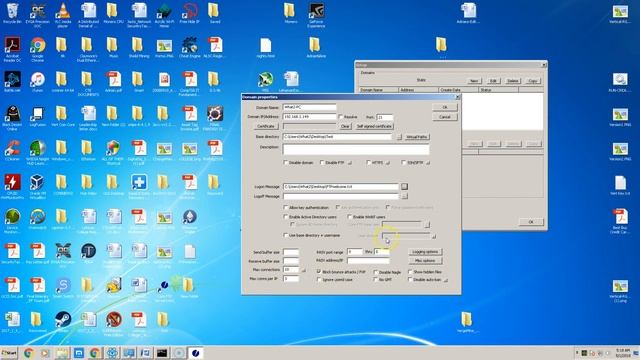Toggle Use base directory + username
The width and height of the screenshot is (640, 360).
286,235
